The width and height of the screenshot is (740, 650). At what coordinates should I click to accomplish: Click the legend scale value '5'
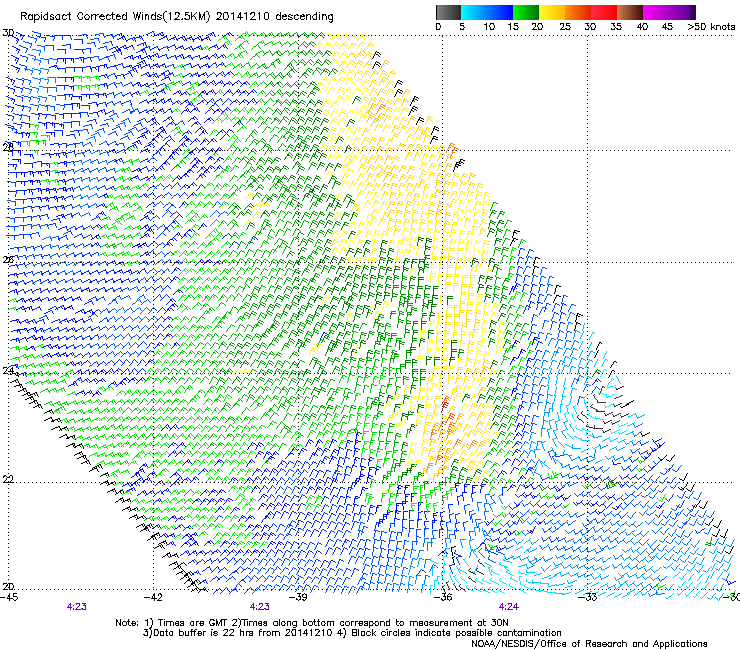point(462,27)
